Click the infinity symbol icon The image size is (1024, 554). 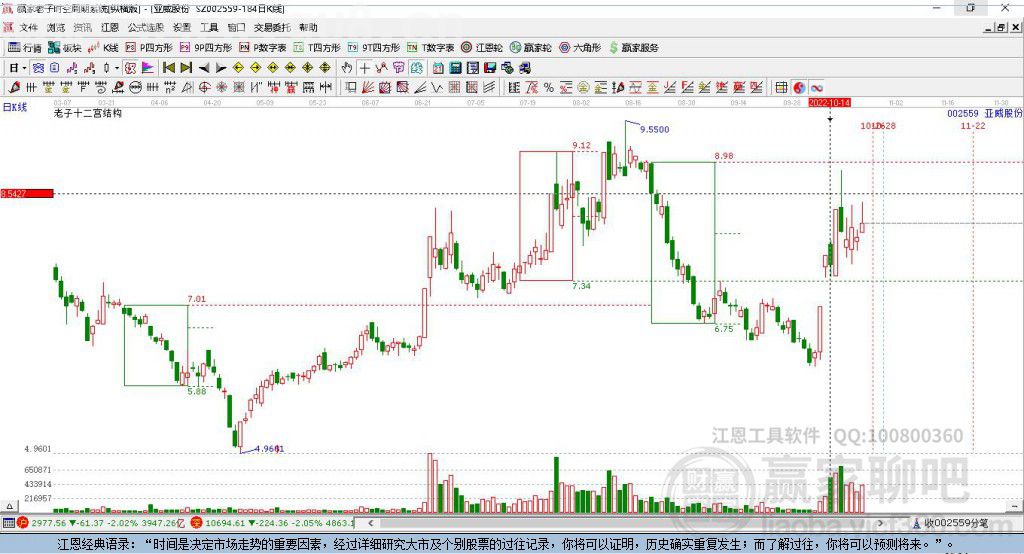816,88
